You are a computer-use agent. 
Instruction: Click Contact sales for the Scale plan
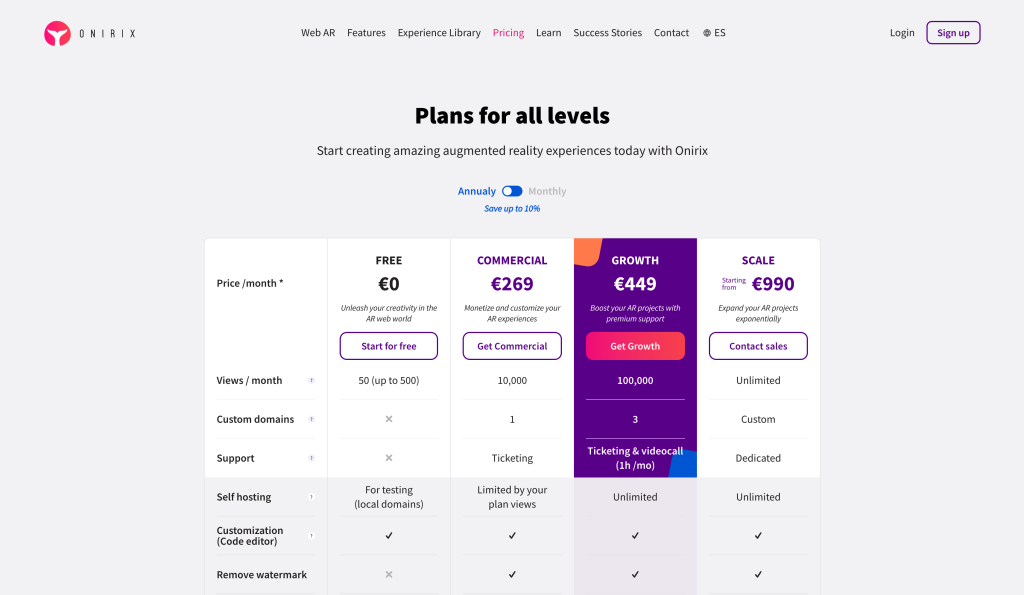point(758,345)
